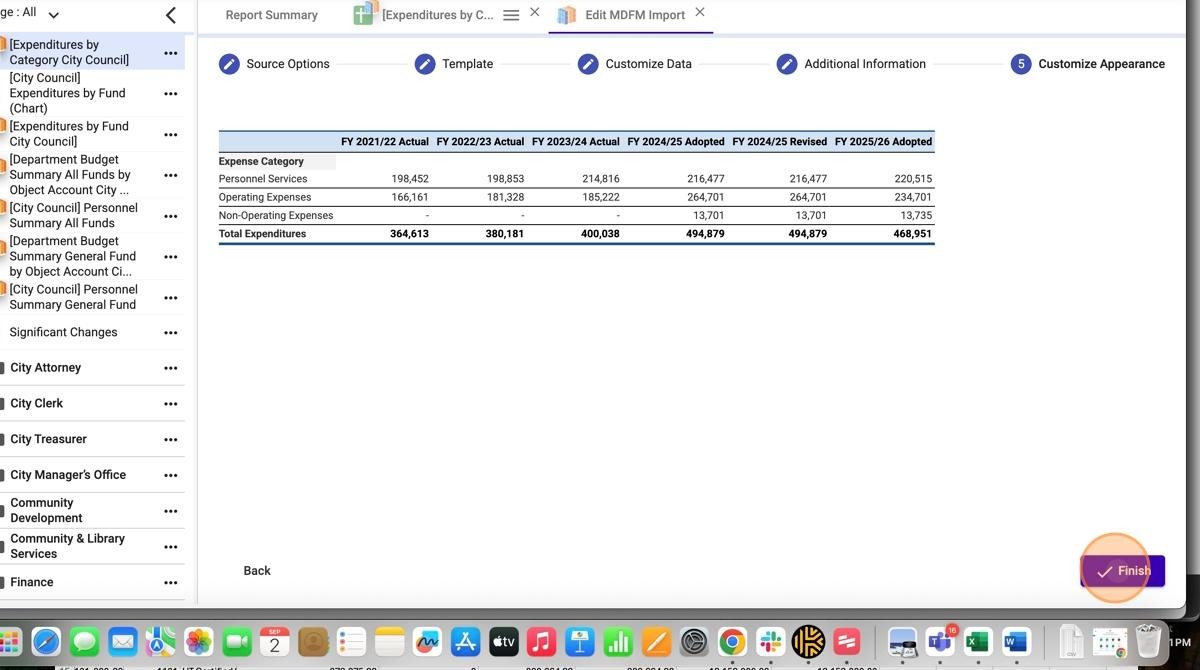Collapse the sidebar with the left chevron
The width and height of the screenshot is (1200, 670).
click(x=170, y=15)
